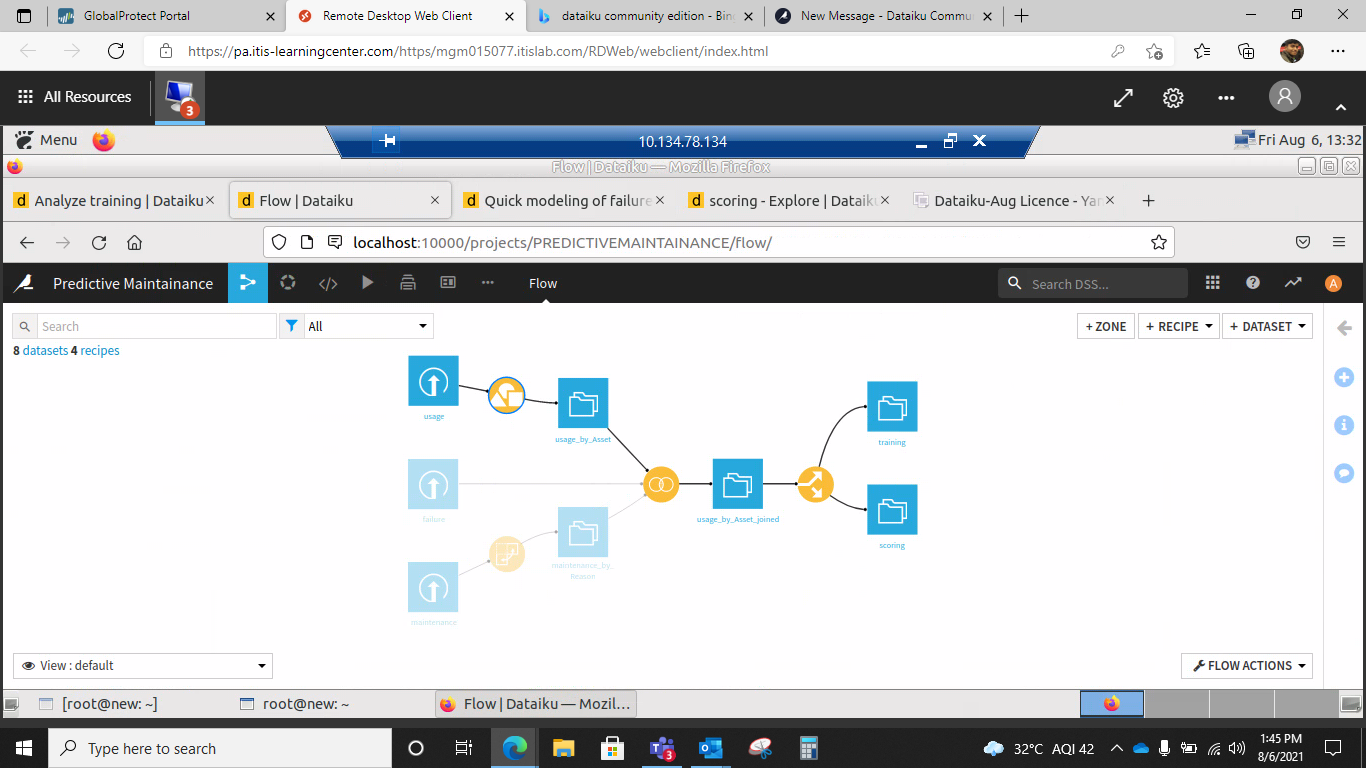Viewport: 1366px width, 768px height.
Task: Toggle the flow filter funnel icon
Action: [x=292, y=325]
